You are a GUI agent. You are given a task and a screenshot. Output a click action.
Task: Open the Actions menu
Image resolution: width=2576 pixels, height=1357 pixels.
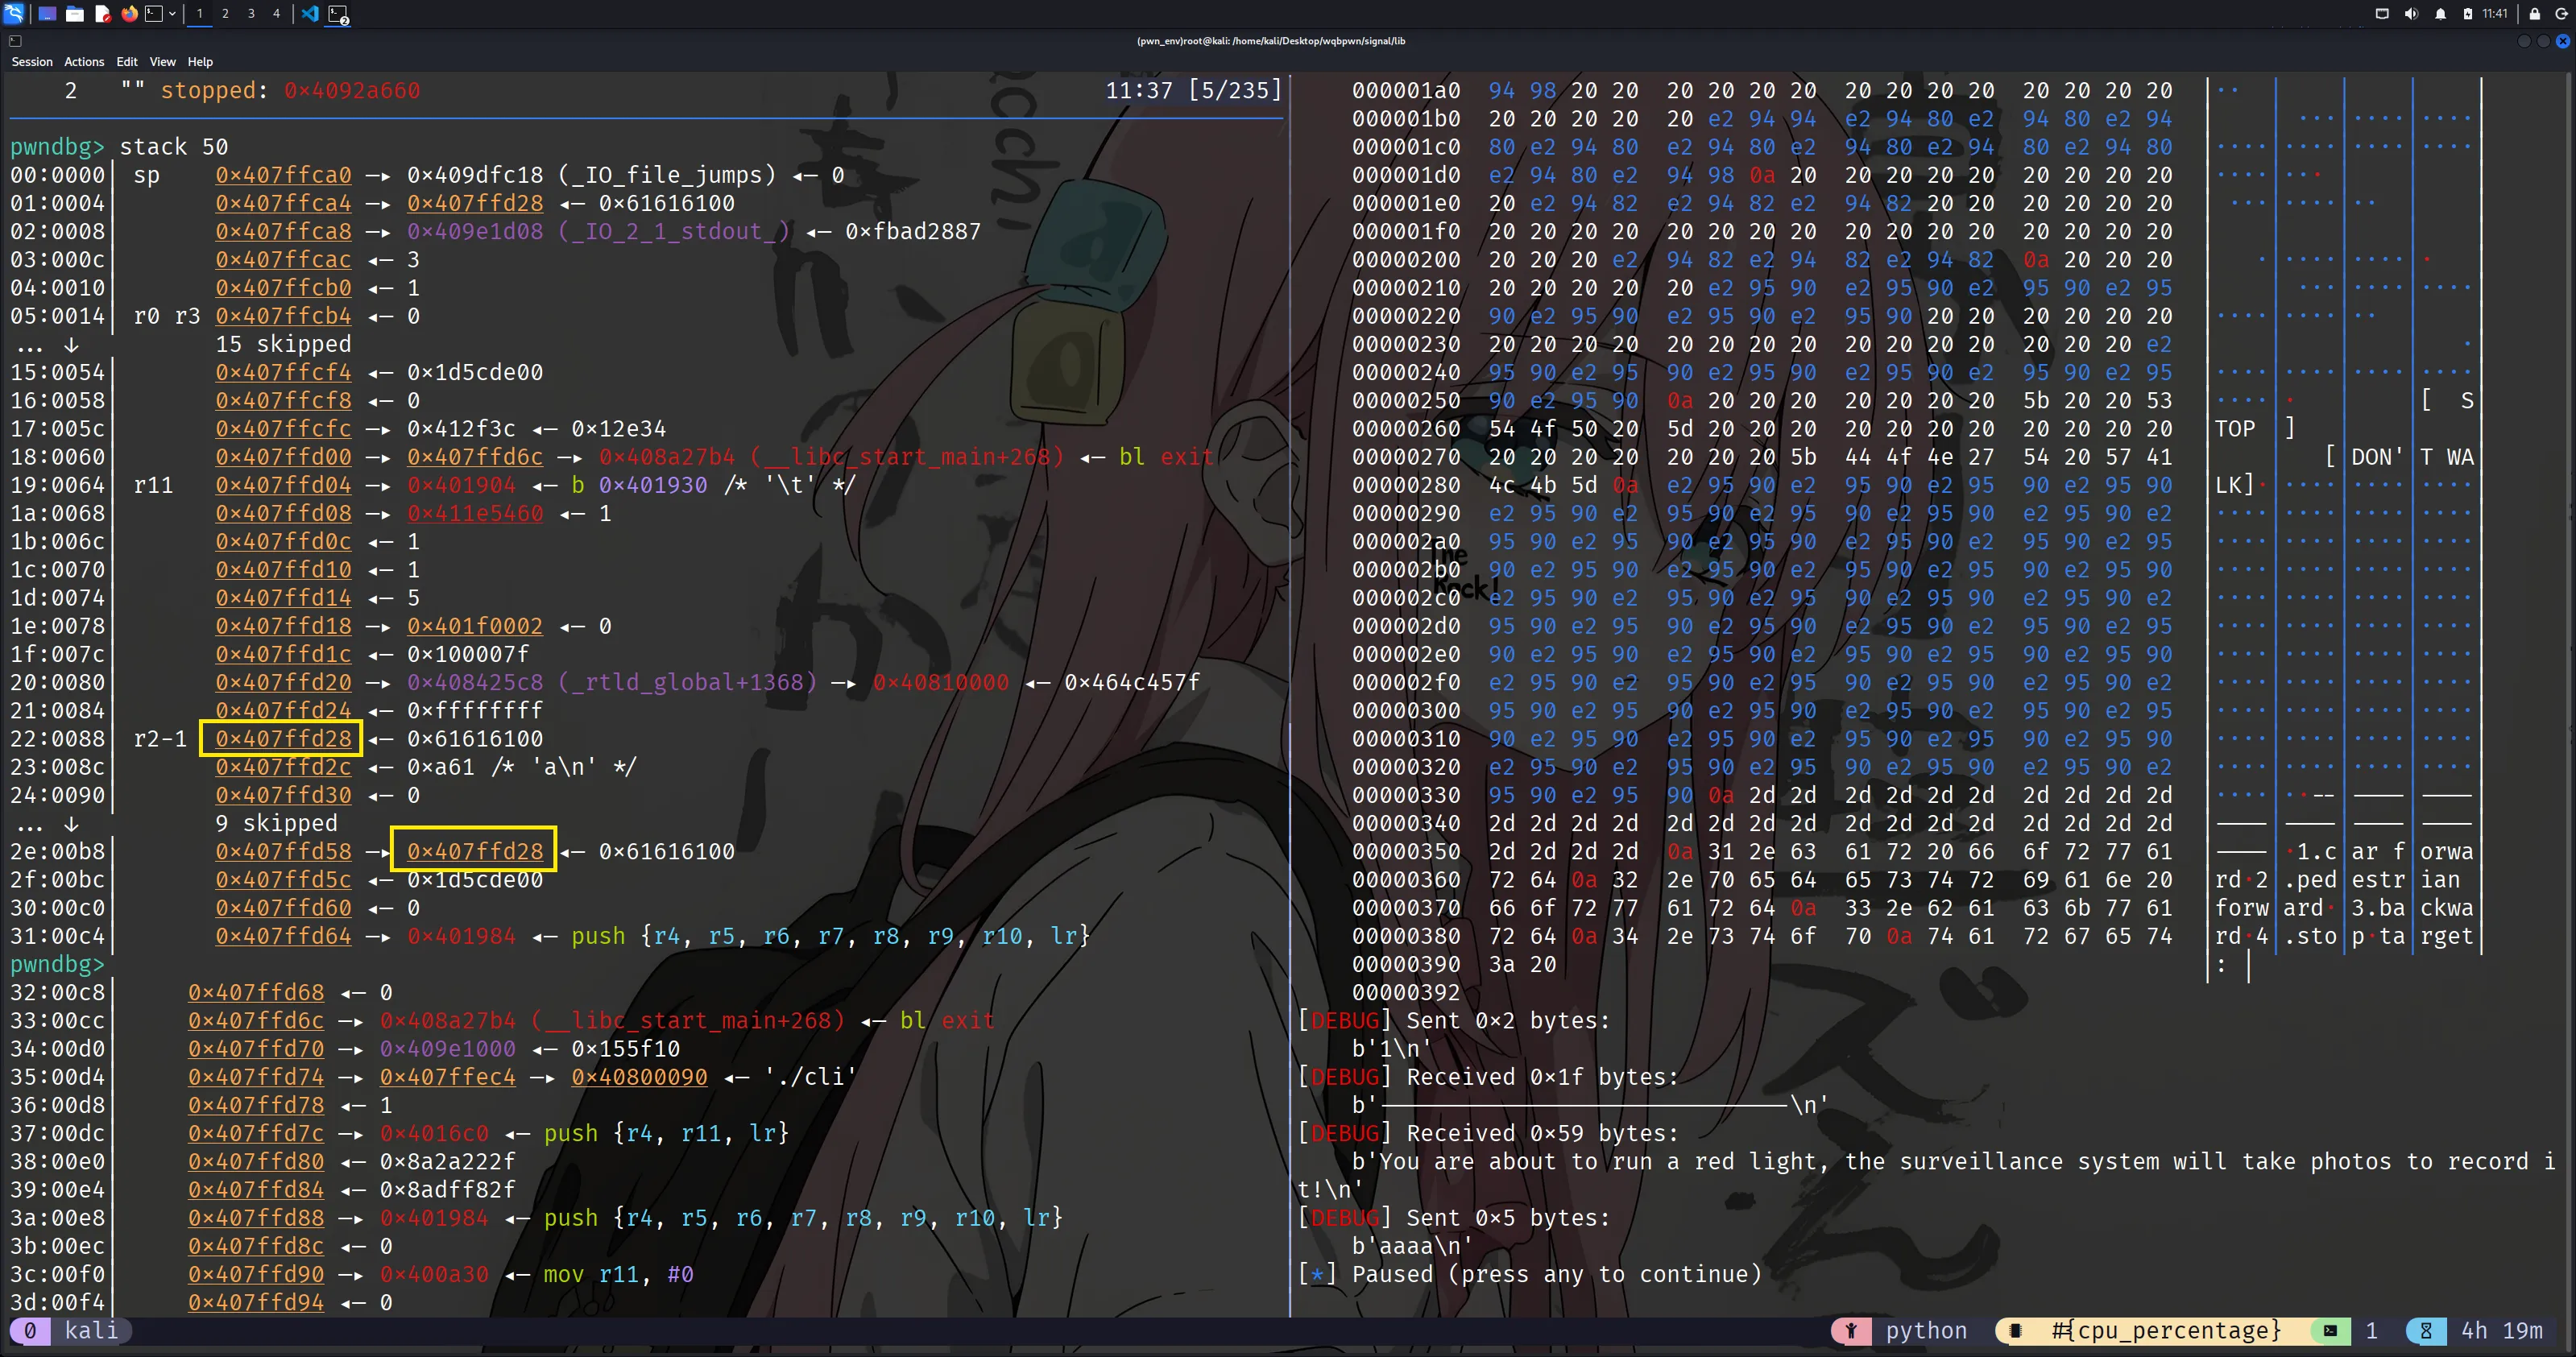tap(84, 62)
